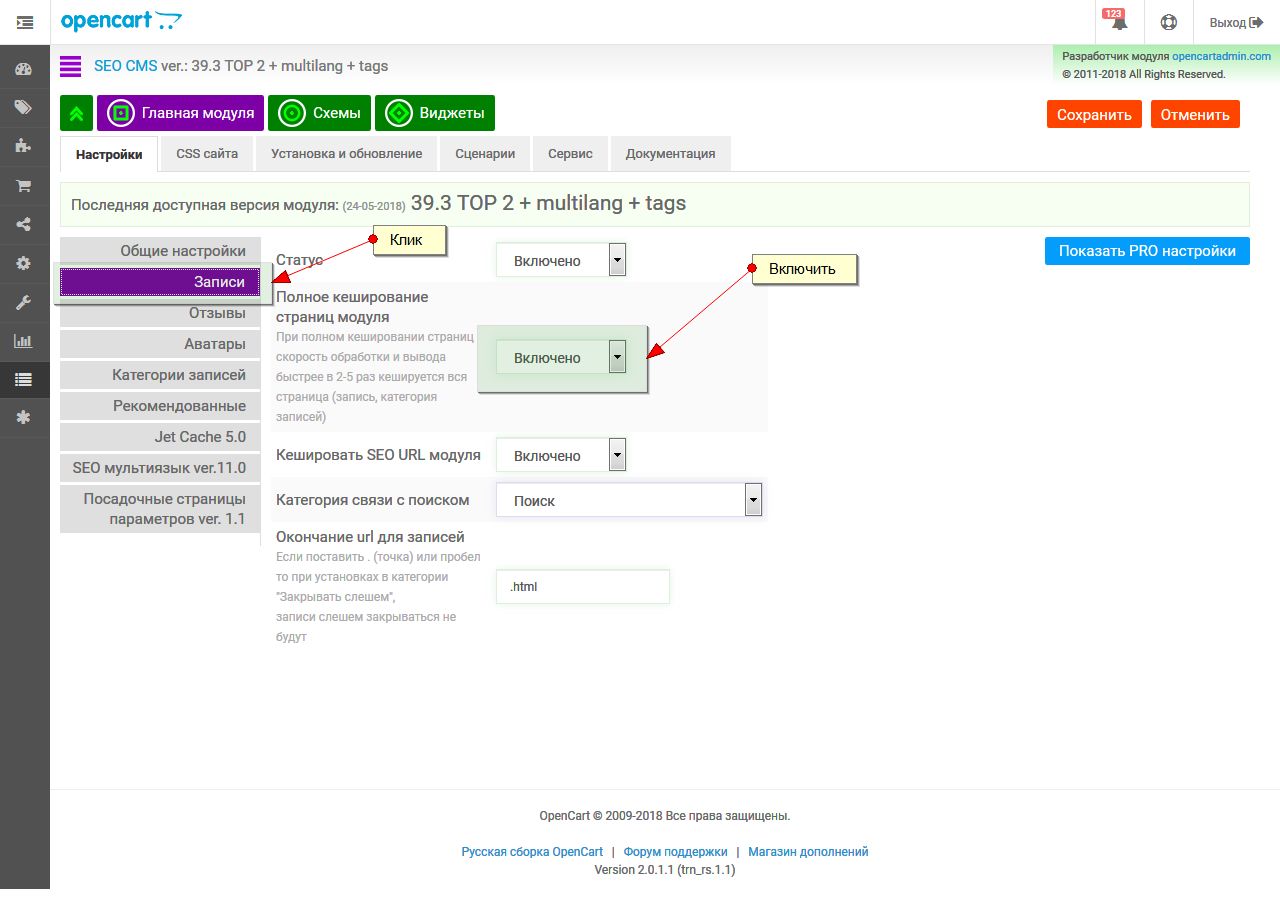
Task: Open the Tools wrench icon in sidebar
Action: click(x=24, y=302)
